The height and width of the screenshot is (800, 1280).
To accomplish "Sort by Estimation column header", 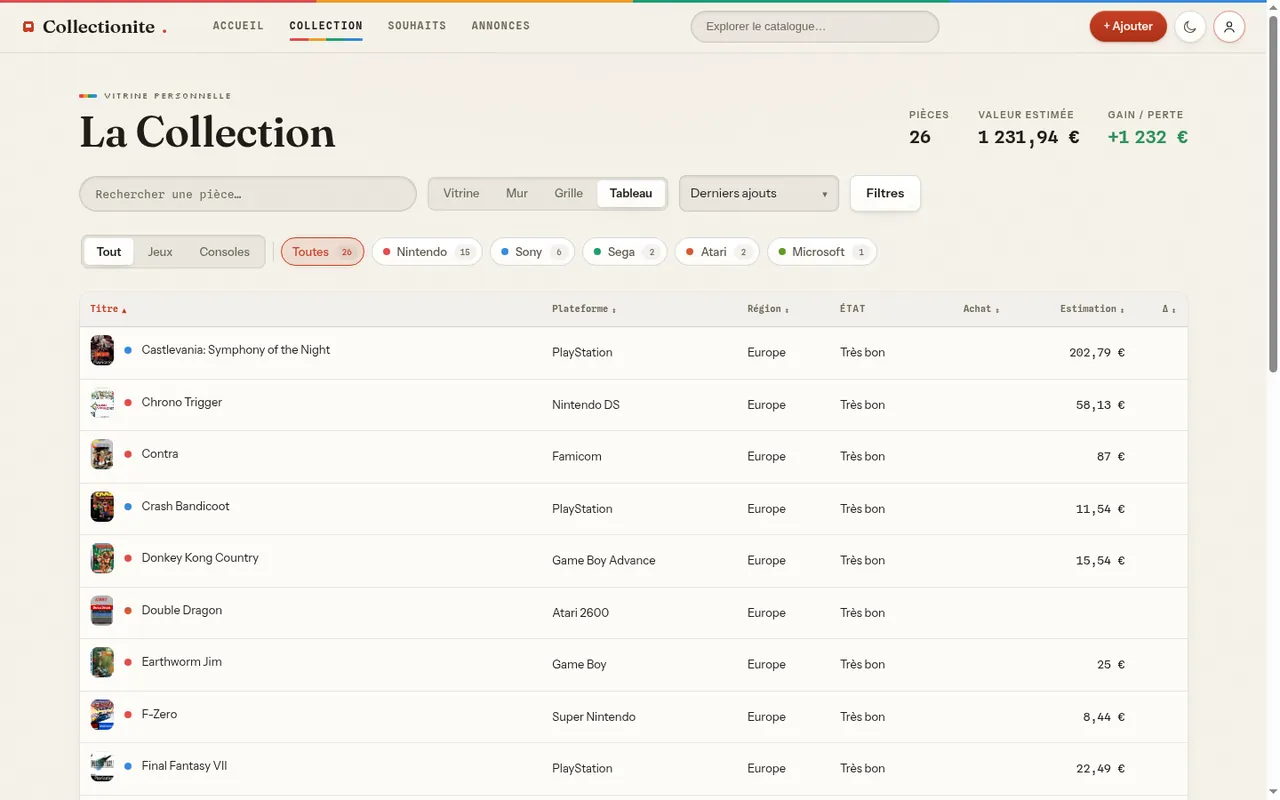I will tap(1092, 309).
